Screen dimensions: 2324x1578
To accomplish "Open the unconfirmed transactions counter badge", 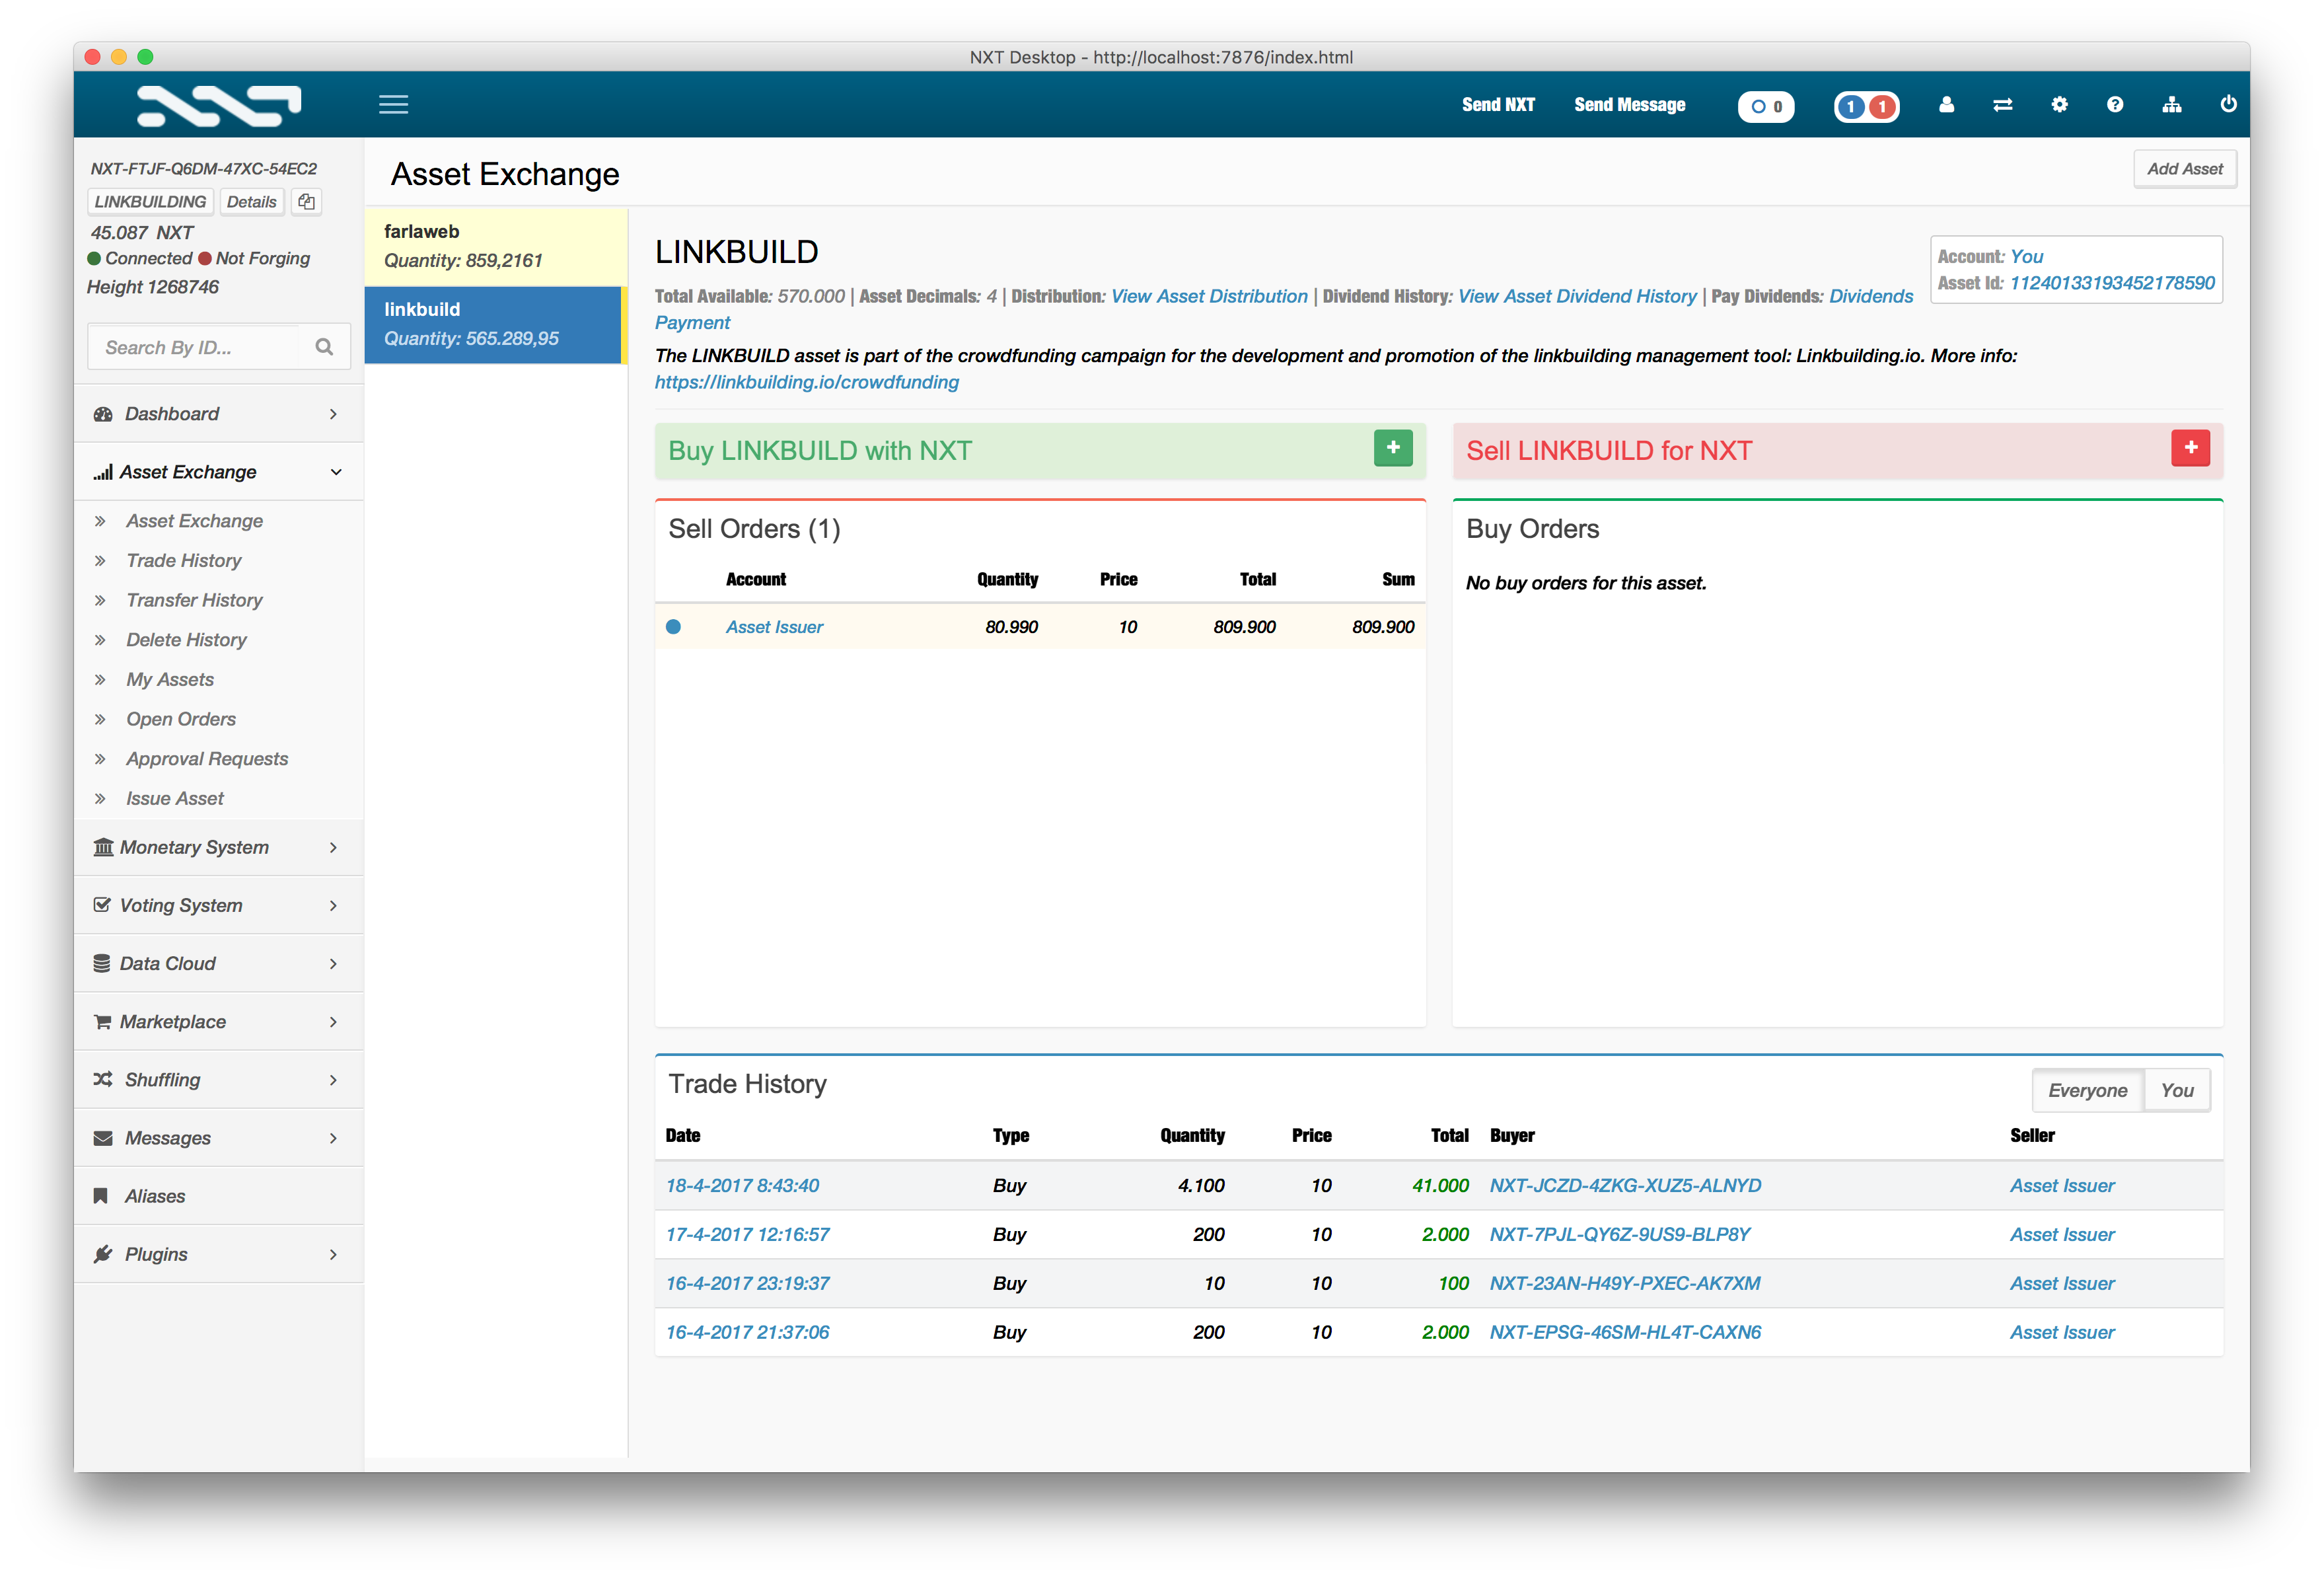I will 1766,106.
